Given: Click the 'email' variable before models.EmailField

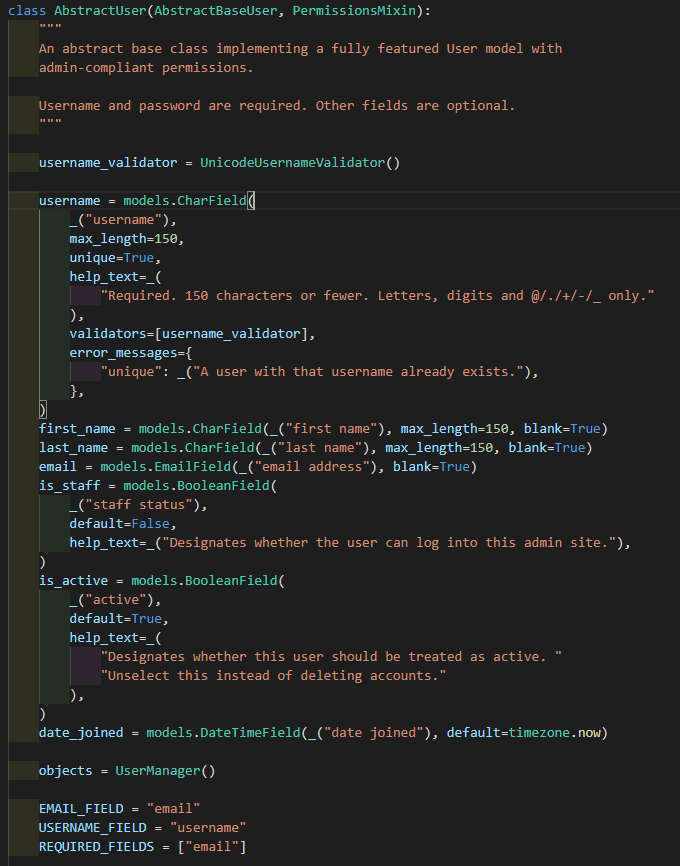Looking at the screenshot, I should pyautogui.click(x=58, y=467).
